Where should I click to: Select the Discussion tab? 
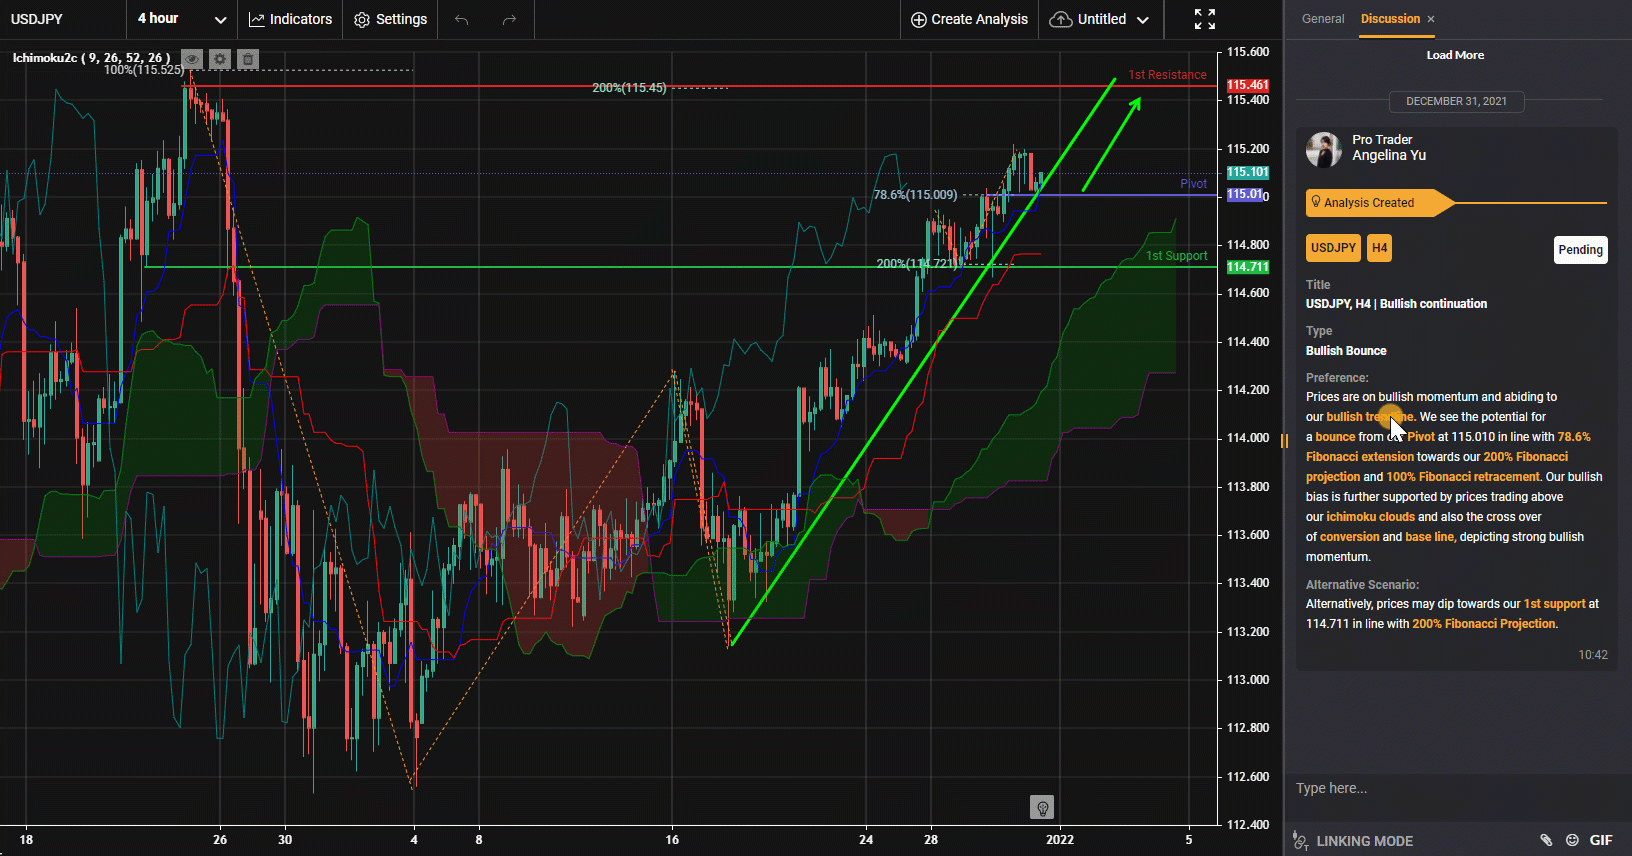click(1390, 19)
